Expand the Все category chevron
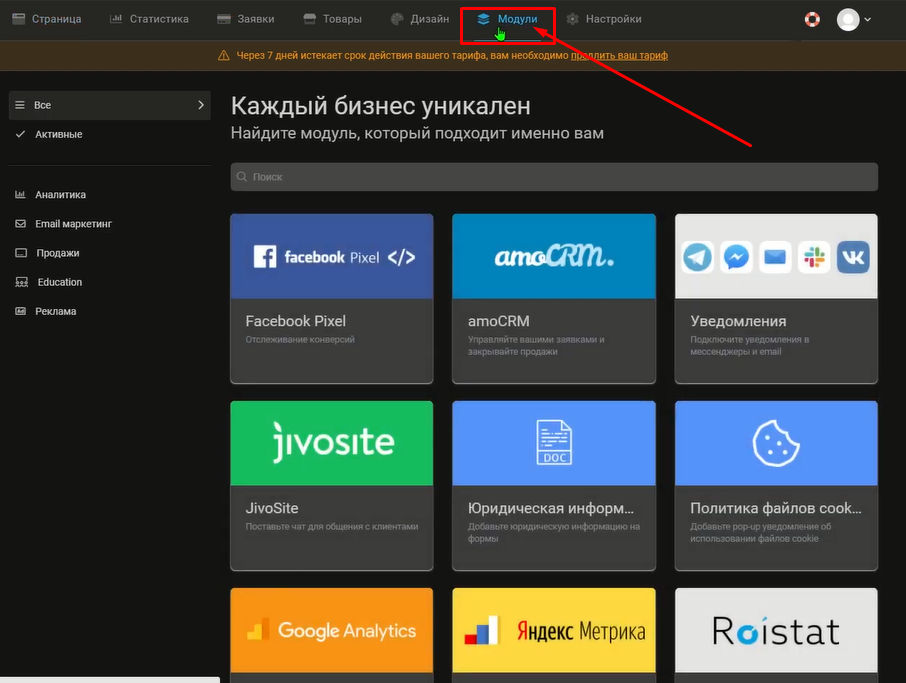Viewport: 906px width, 683px height. (201, 105)
